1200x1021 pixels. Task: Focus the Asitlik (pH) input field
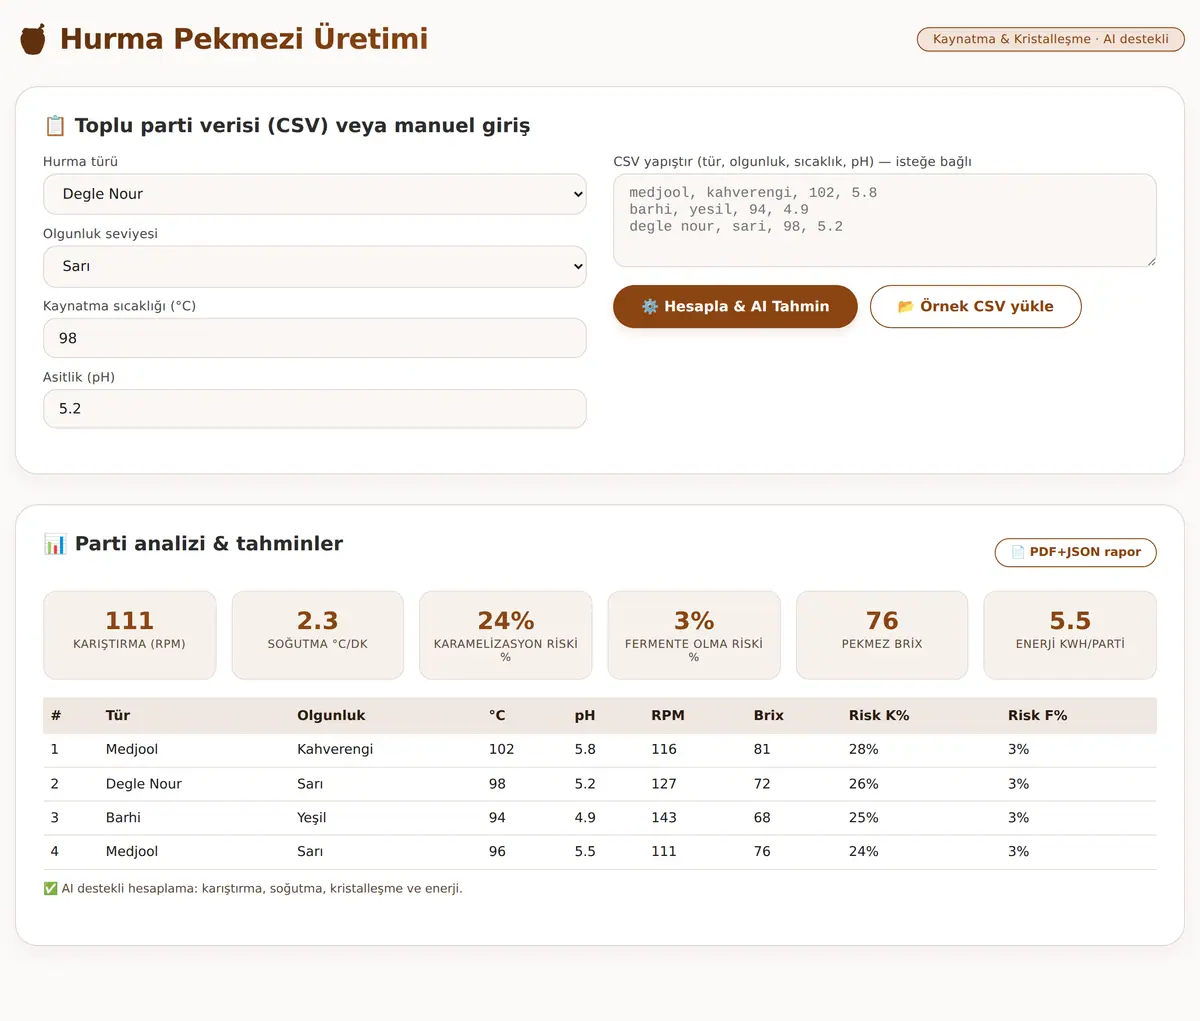[315, 409]
